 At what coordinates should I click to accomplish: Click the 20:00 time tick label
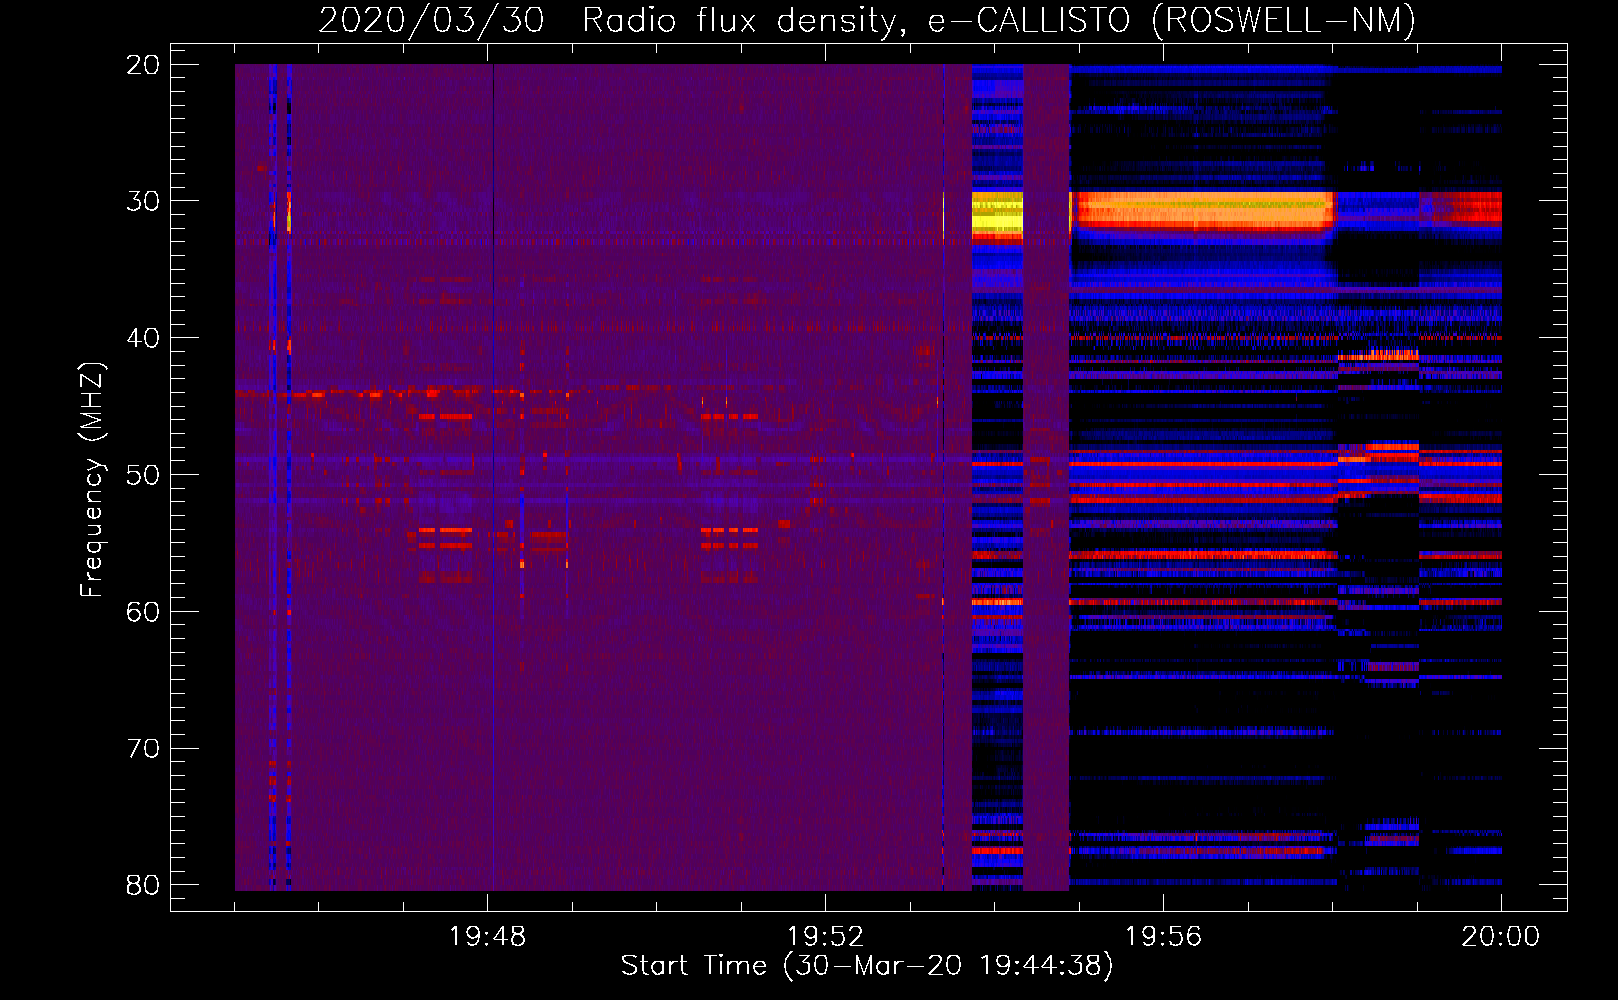click(x=1500, y=937)
